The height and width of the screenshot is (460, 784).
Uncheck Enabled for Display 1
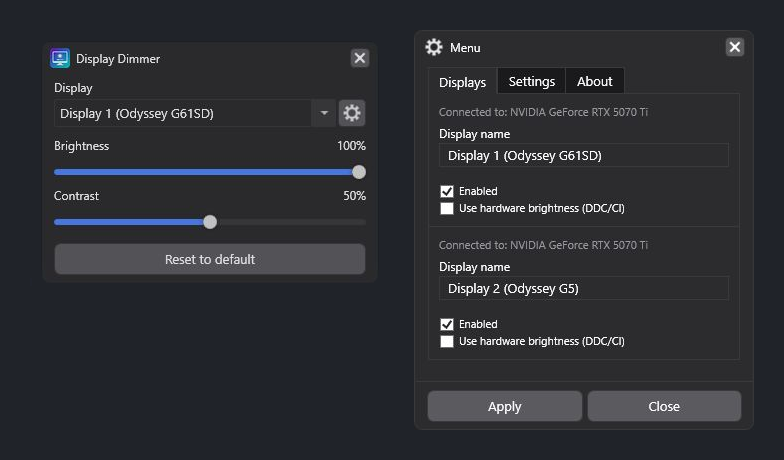[x=446, y=192]
